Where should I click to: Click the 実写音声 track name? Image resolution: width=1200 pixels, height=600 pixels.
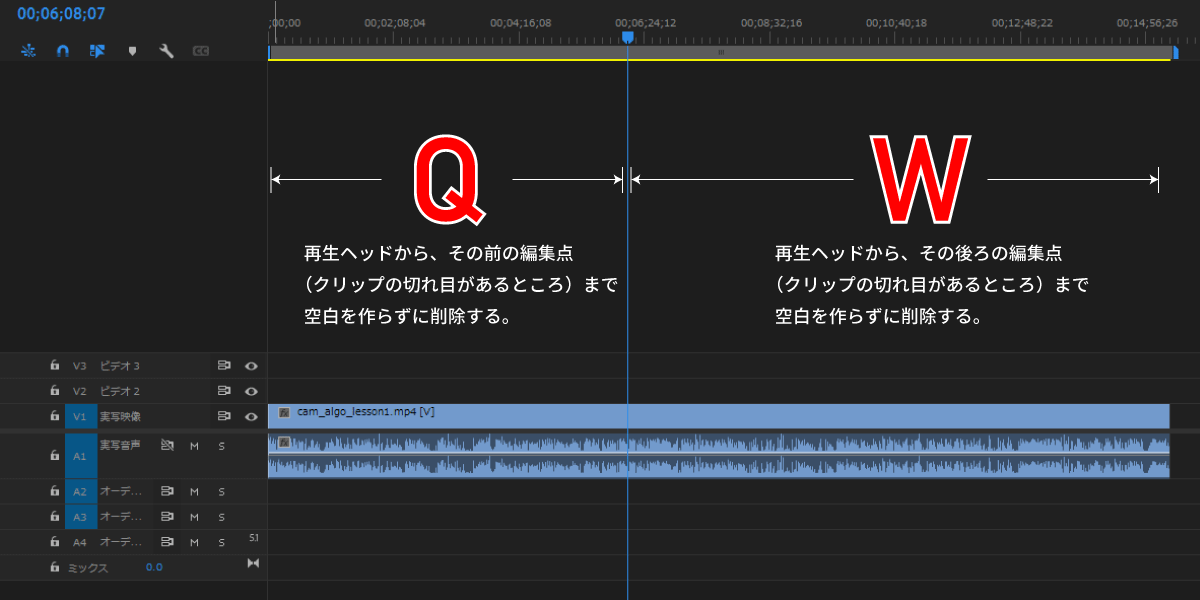(x=120, y=444)
